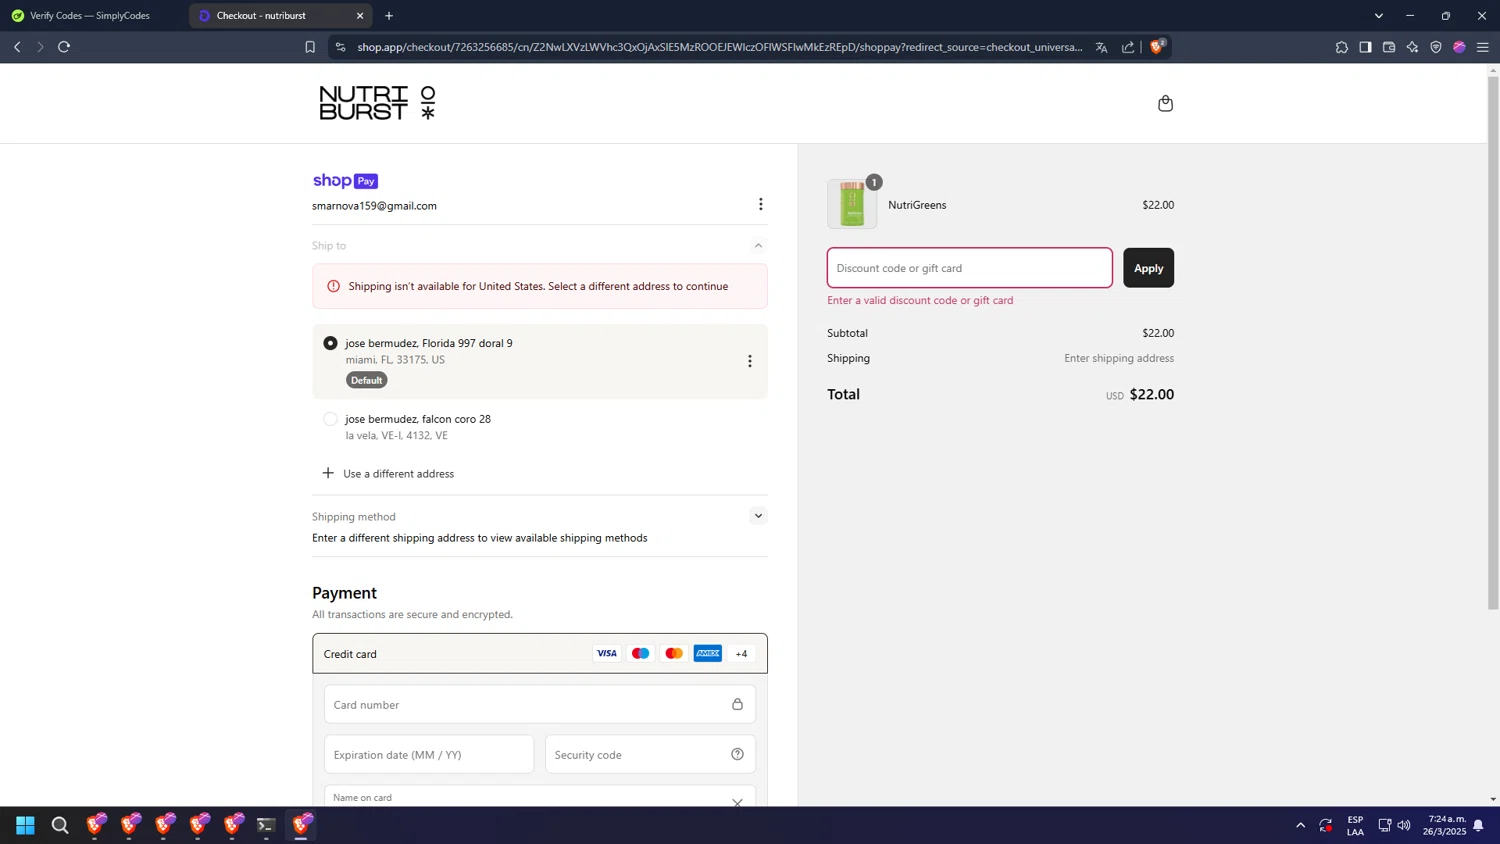Viewport: 1500px width, 844px height.
Task: Go back to the previous page
Action: click(17, 47)
